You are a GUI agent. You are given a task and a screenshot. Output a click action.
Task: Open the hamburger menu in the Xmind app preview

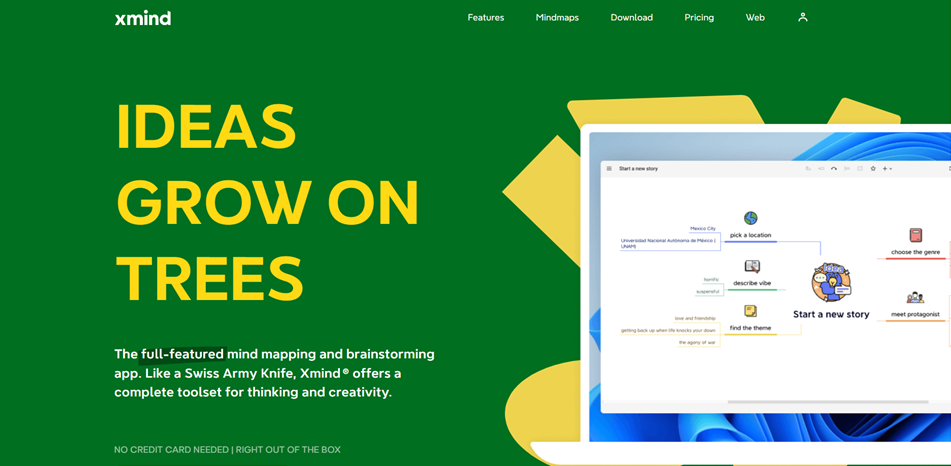click(609, 169)
